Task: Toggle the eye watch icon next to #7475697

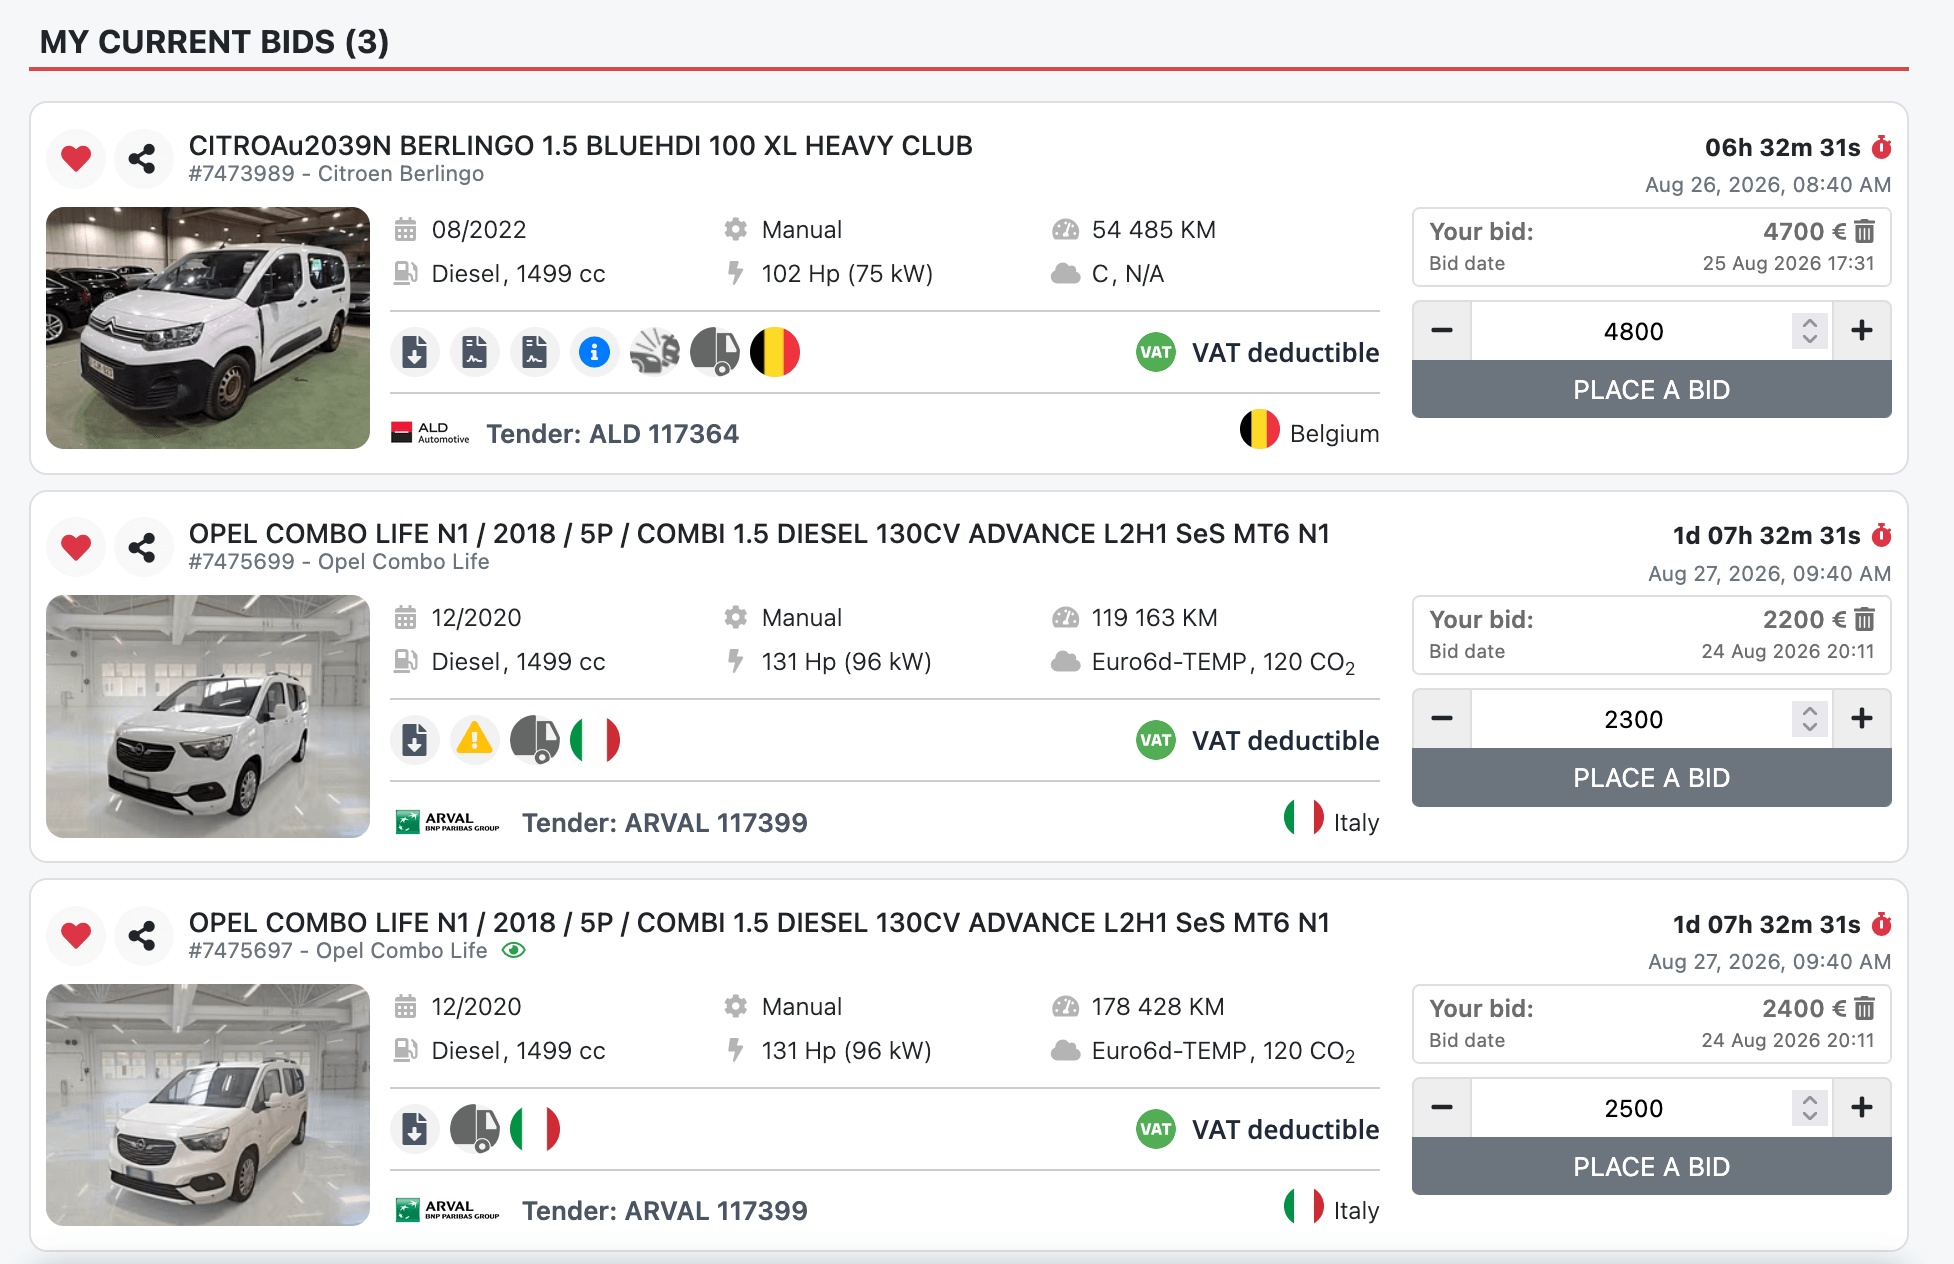Action: pyautogui.click(x=513, y=950)
